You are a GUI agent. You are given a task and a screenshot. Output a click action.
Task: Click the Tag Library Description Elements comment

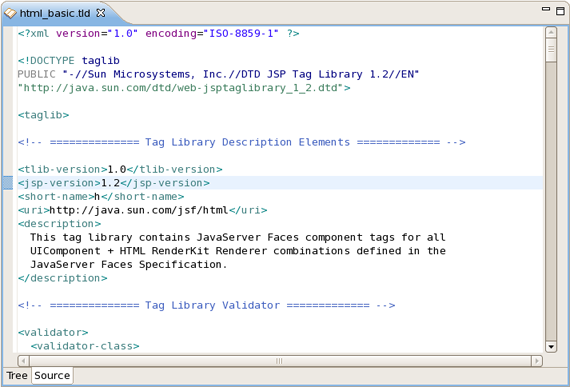pos(242,142)
